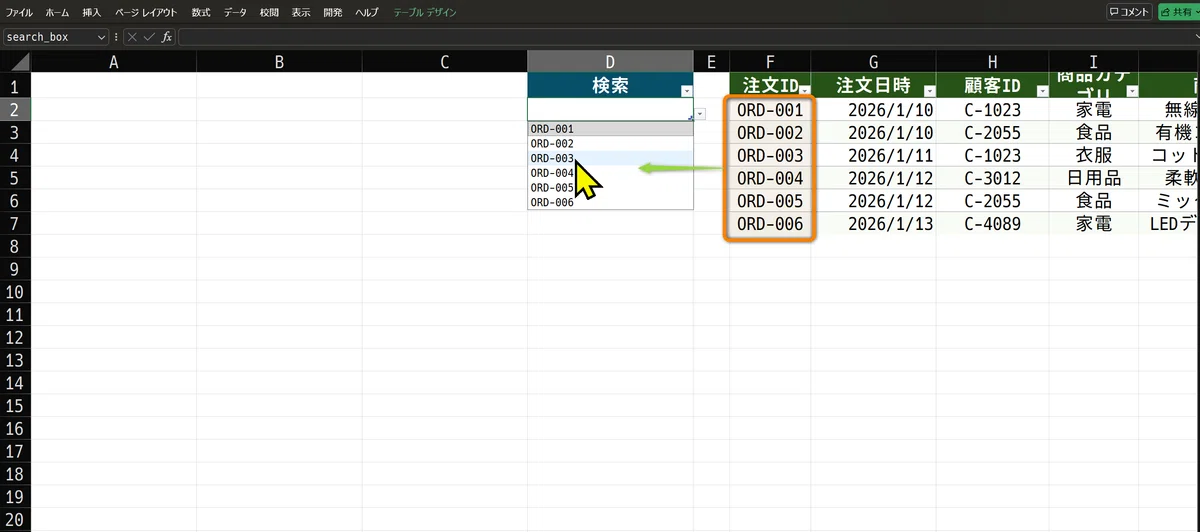1200x532 pixels.
Task: Choose ORD-005 in the dropdown list
Action: [610, 187]
